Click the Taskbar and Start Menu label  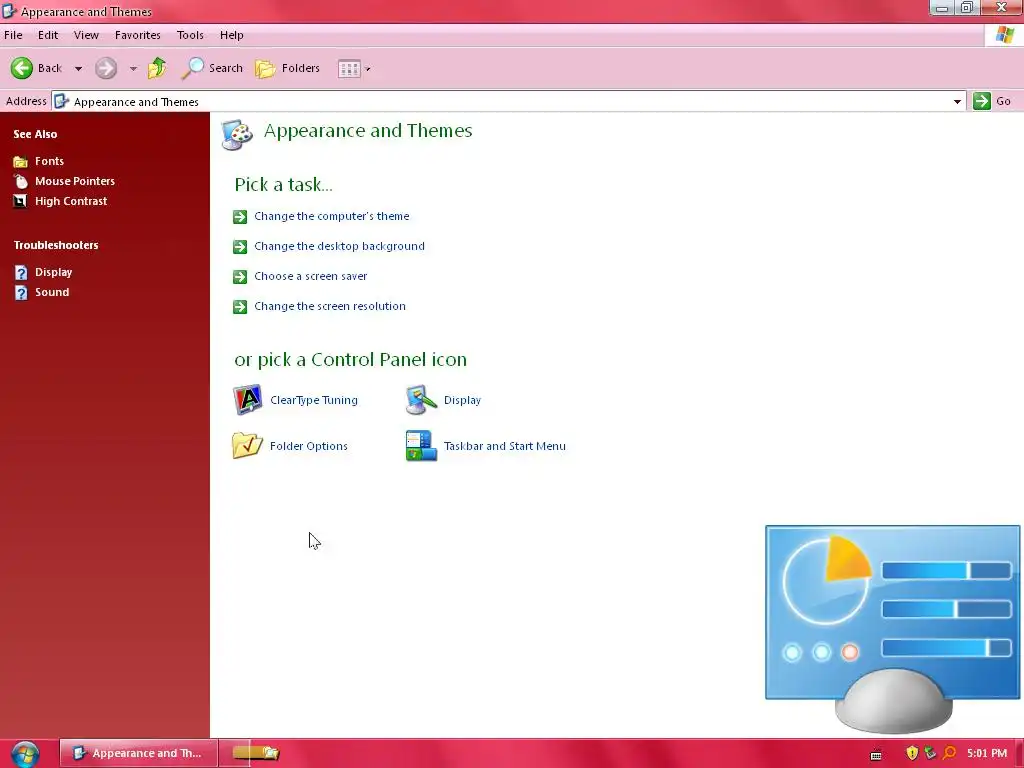click(x=505, y=446)
